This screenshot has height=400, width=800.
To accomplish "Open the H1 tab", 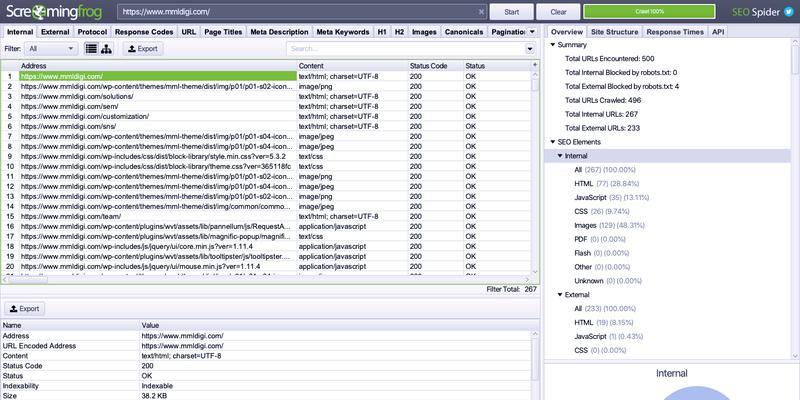I will click(382, 32).
